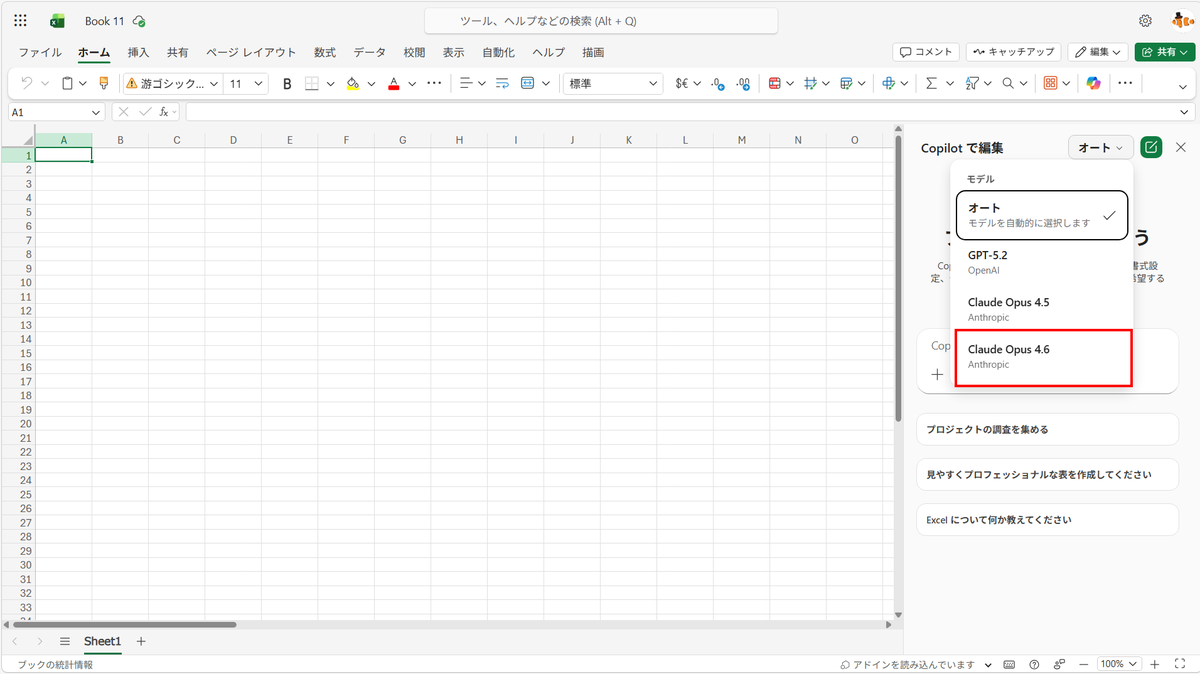The width and height of the screenshot is (1200, 674).
Task: Choose プロジェクトの調査を集める suggestion
Action: (1047, 429)
